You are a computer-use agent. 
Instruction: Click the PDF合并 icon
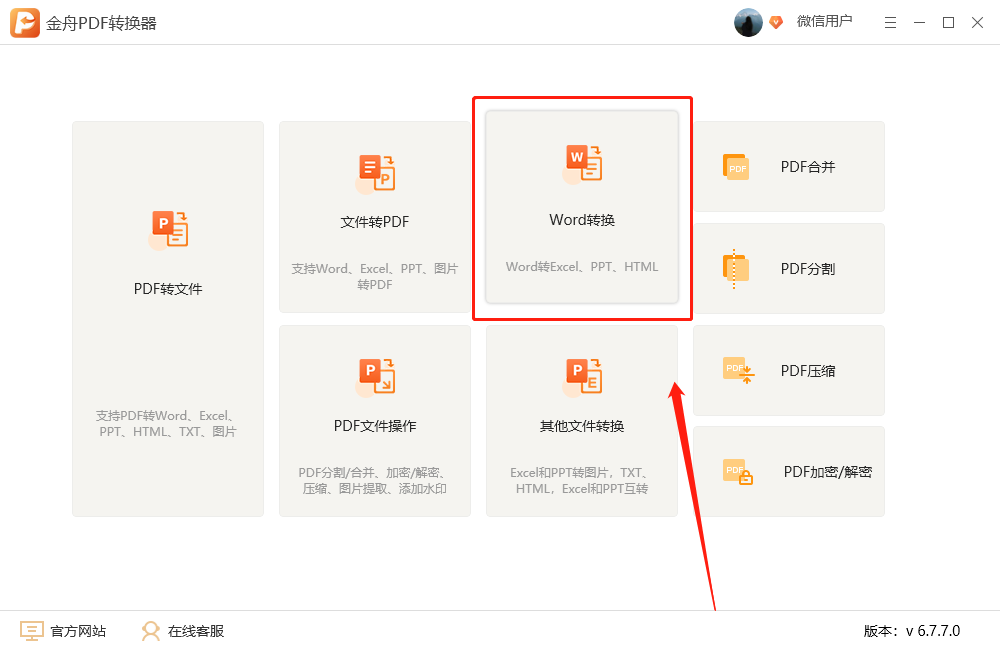[736, 166]
